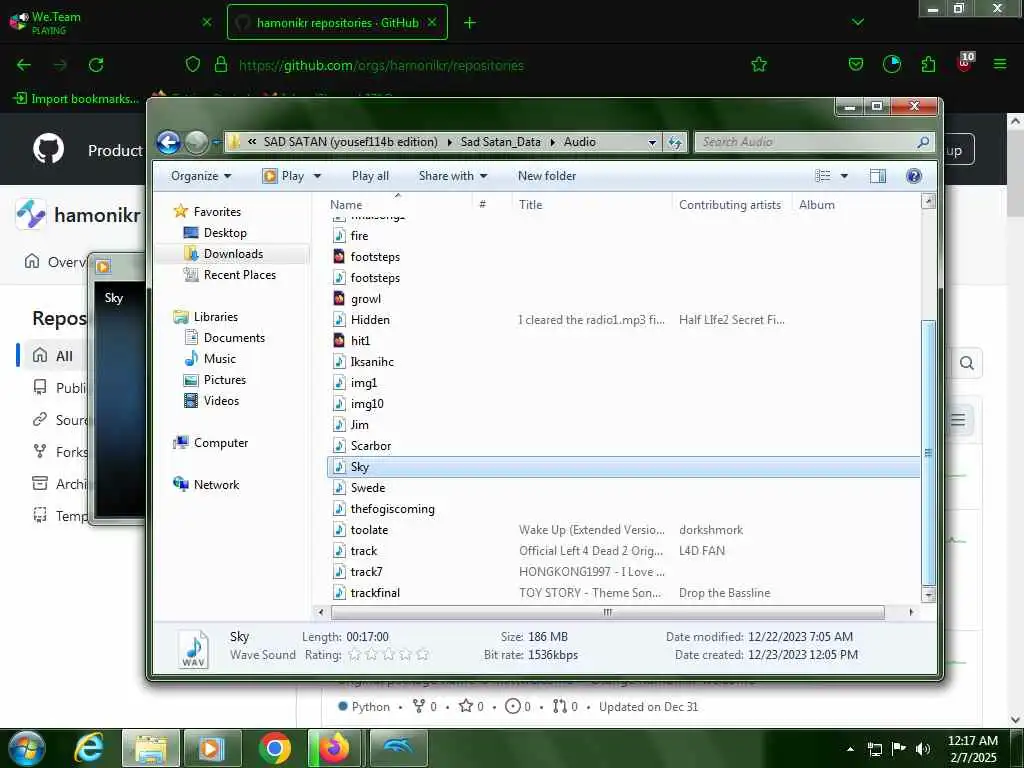This screenshot has height=768, width=1024.
Task: Sort by Contributing artists column header
Action: click(730, 204)
